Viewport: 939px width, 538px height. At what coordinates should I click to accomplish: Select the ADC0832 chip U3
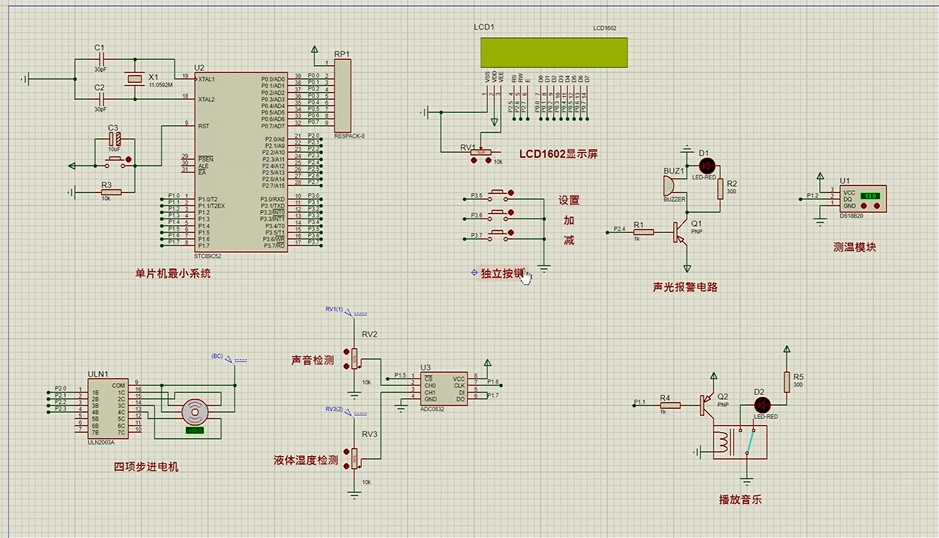[444, 386]
